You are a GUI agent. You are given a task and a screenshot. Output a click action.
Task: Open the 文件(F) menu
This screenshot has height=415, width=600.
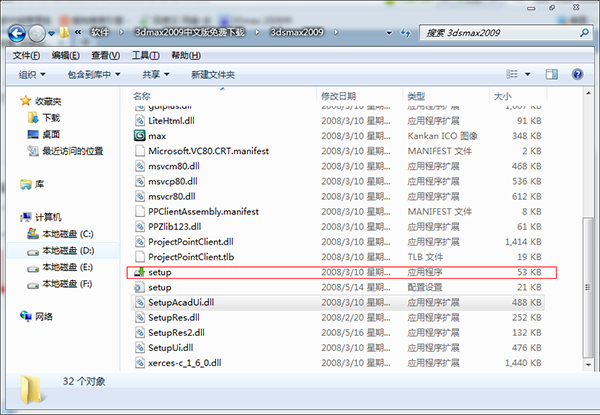click(x=26, y=56)
